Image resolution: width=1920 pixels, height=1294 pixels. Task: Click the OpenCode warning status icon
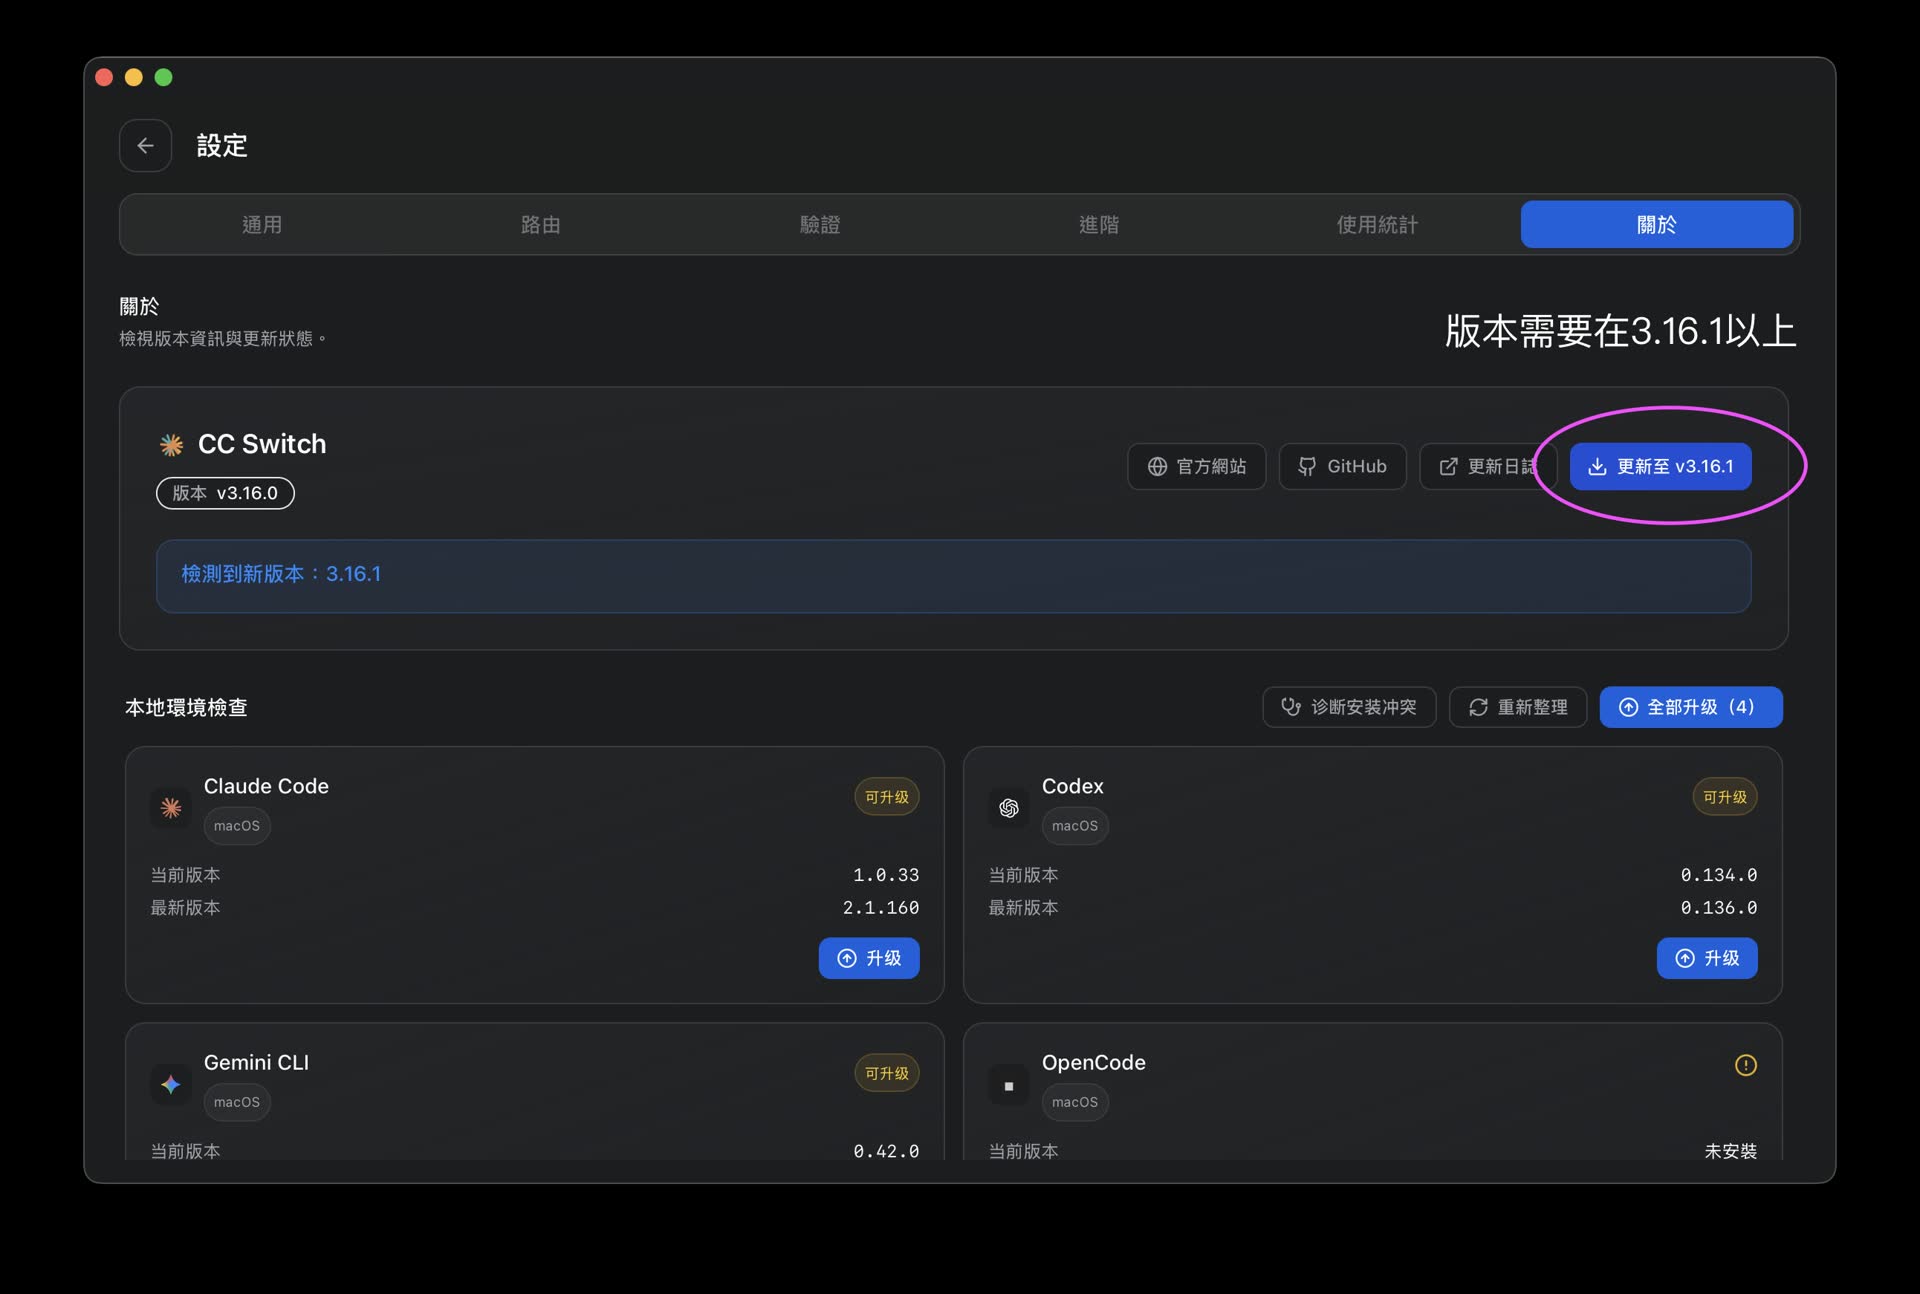coord(1745,1065)
